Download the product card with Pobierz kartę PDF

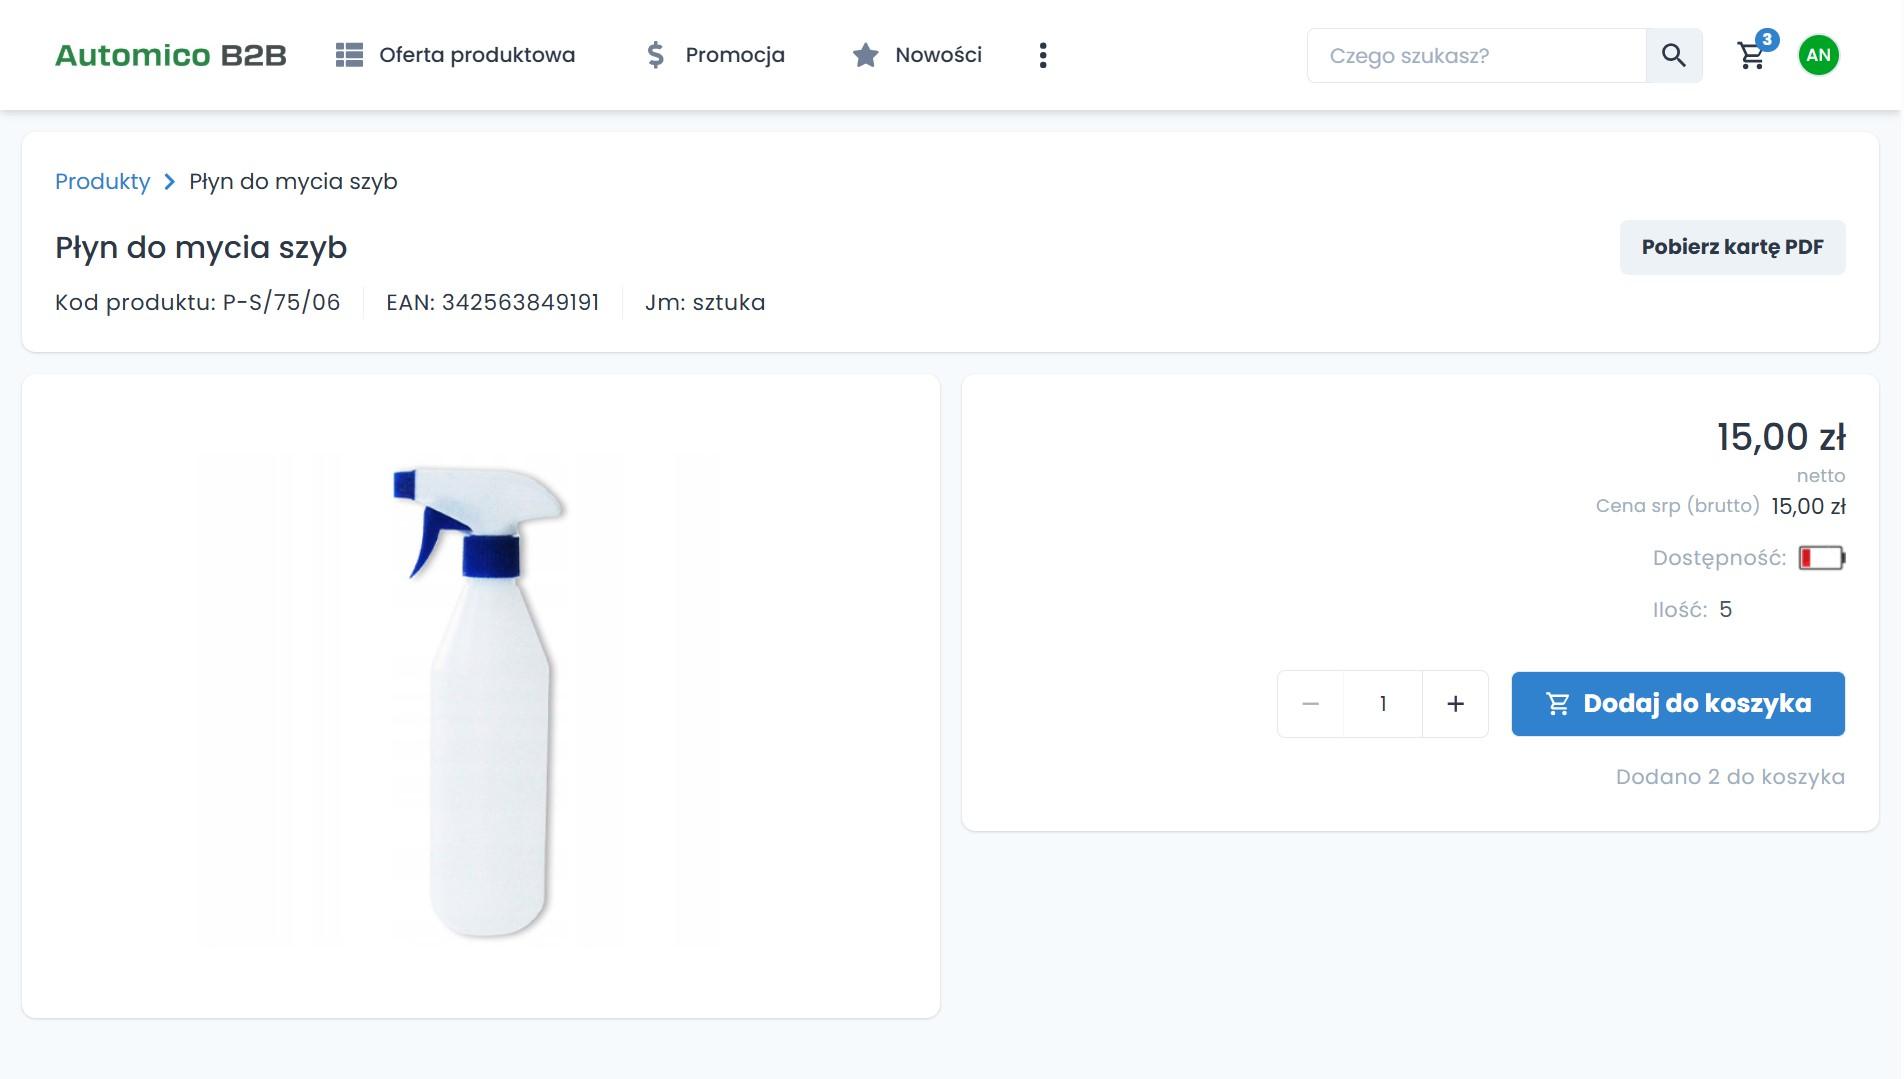point(1732,247)
